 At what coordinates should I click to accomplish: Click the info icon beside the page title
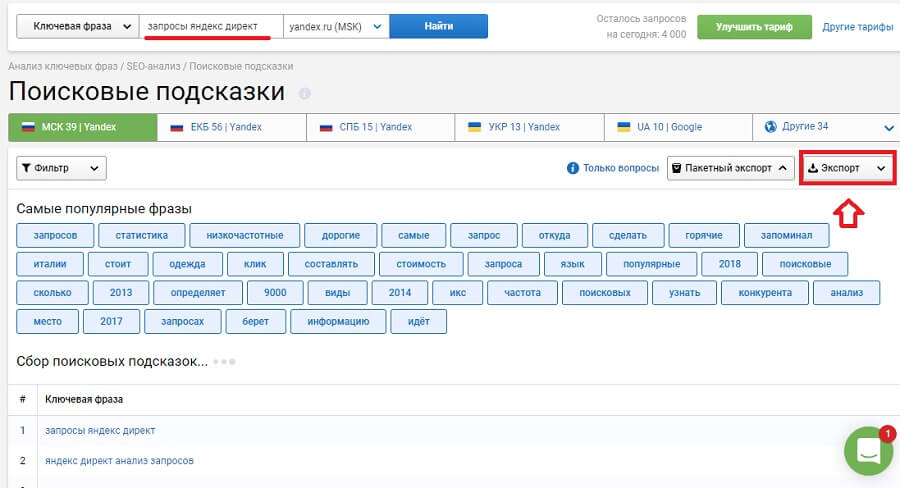coord(304,94)
